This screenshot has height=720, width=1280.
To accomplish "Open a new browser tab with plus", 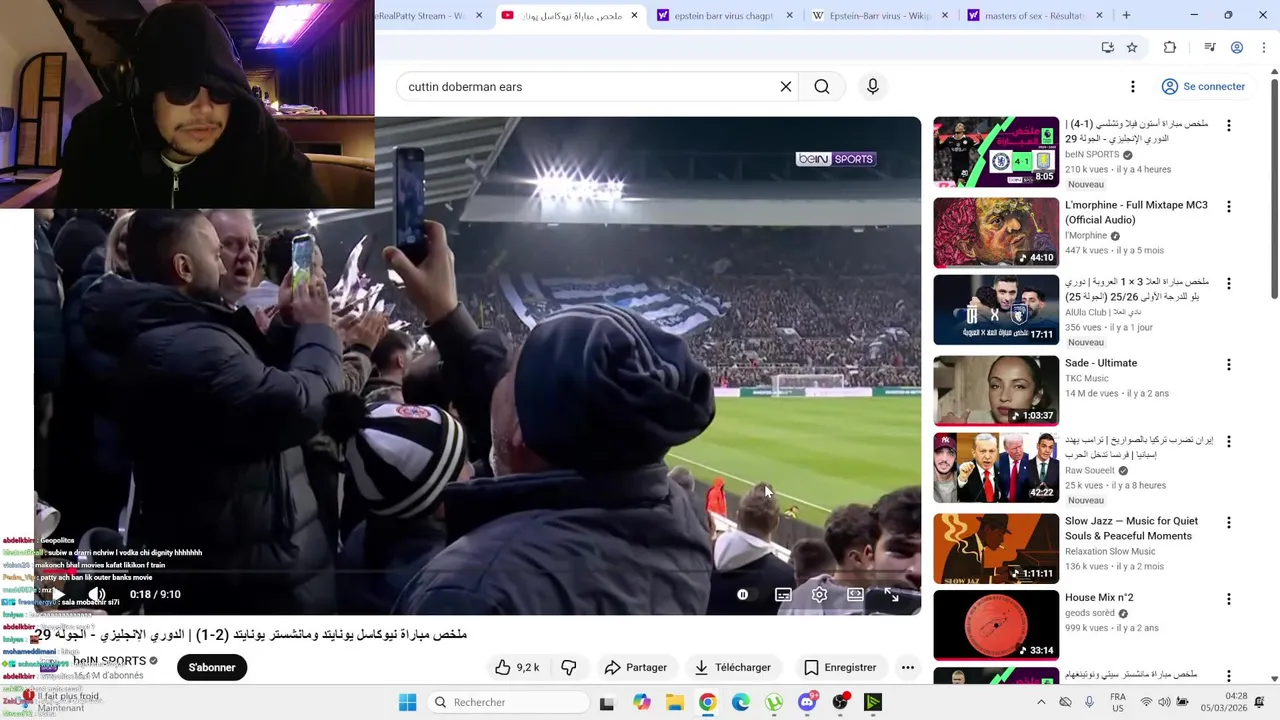I will pyautogui.click(x=1126, y=16).
